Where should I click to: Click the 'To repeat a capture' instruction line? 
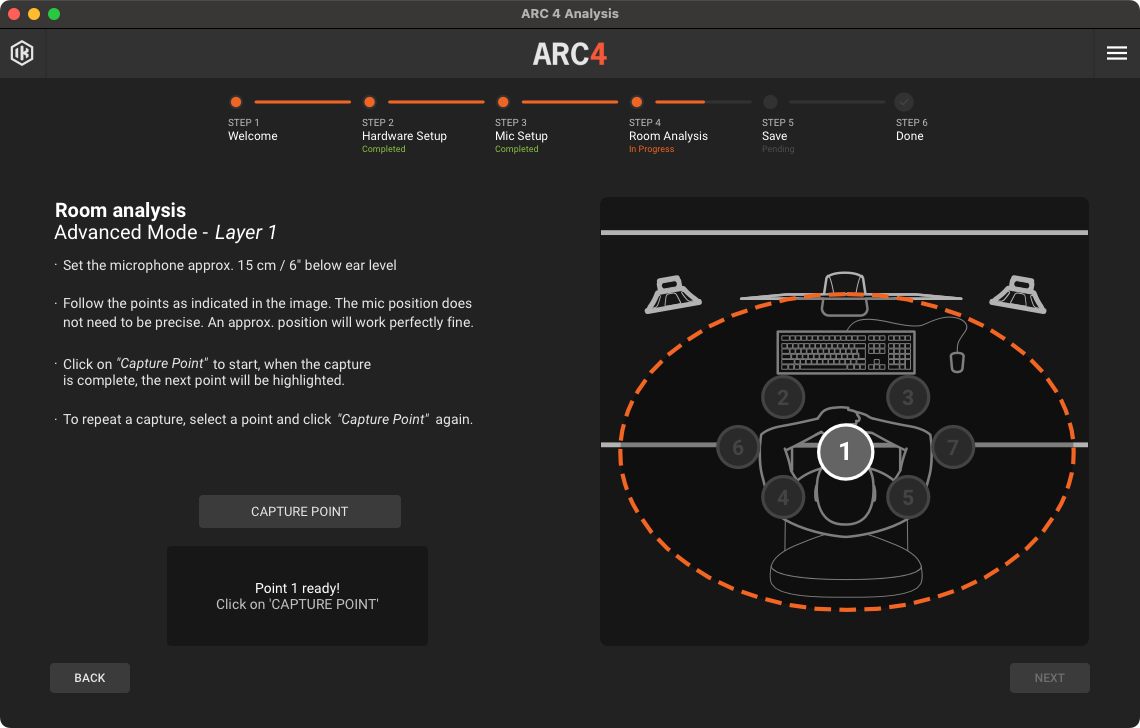(x=268, y=420)
